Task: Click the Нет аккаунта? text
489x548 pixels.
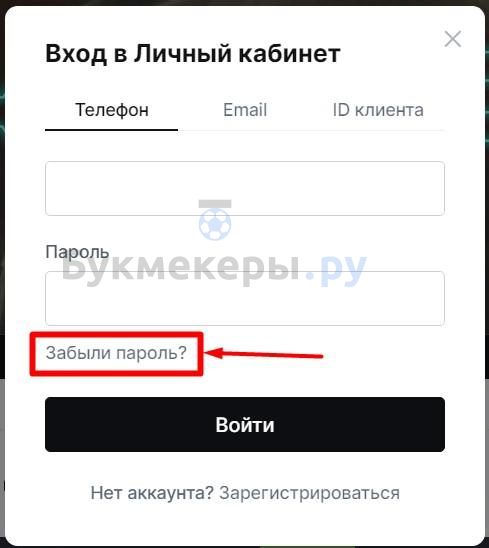Action: [152, 493]
